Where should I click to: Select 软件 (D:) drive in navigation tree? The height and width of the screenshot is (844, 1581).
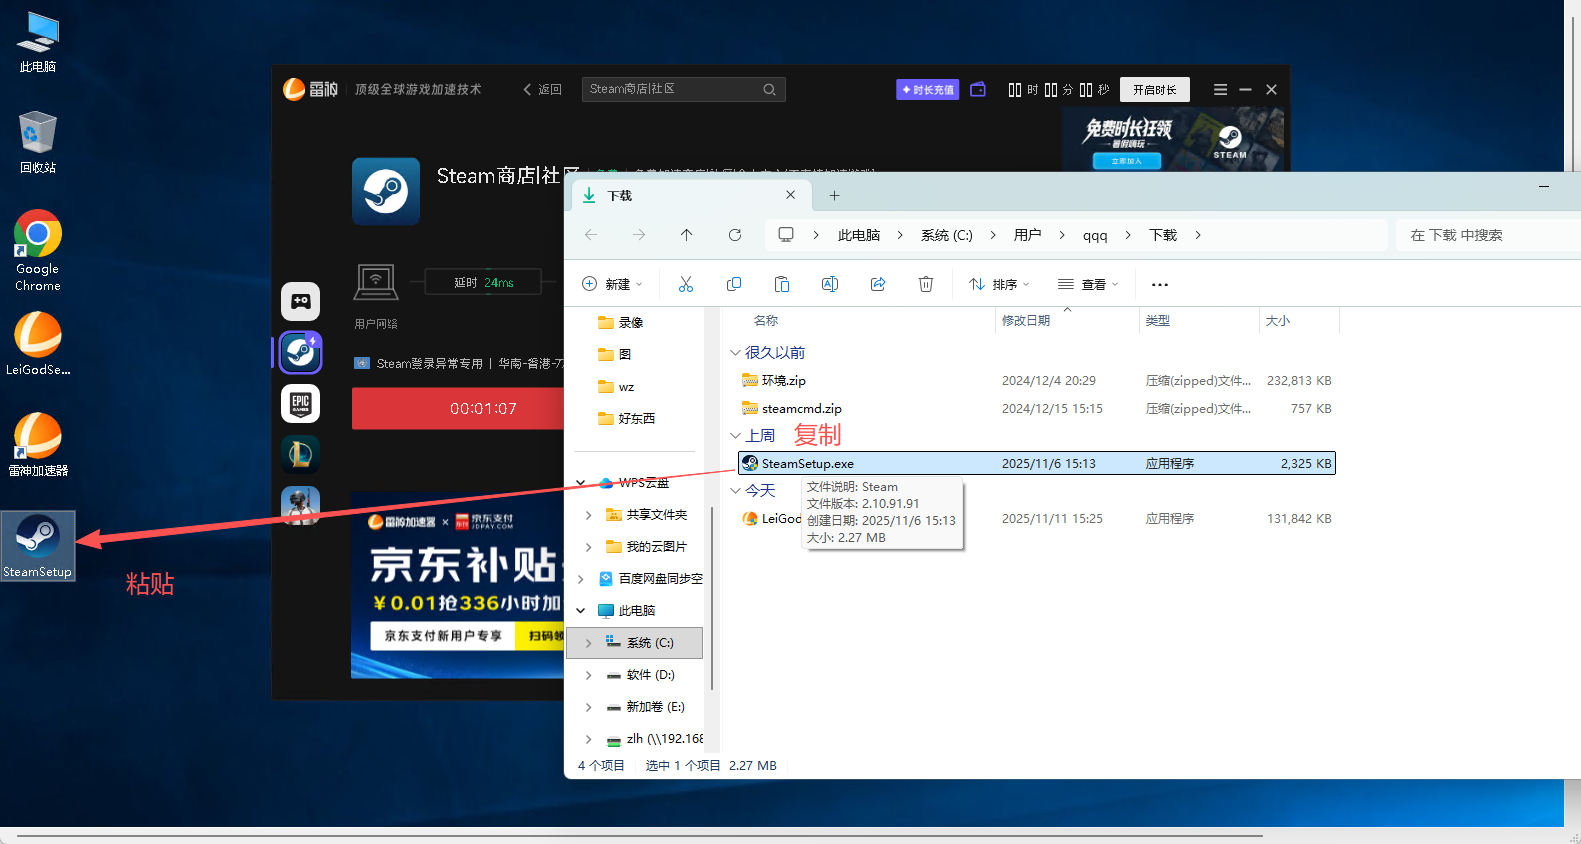coord(650,675)
